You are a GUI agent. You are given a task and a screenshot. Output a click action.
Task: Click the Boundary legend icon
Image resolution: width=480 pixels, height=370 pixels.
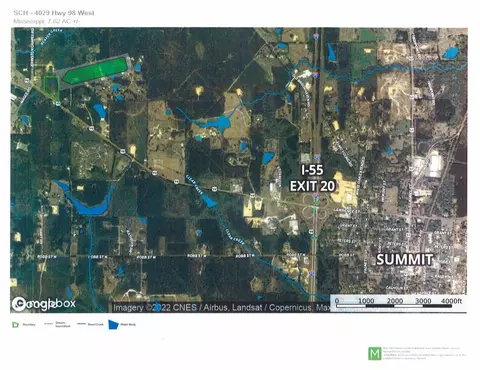click(15, 325)
